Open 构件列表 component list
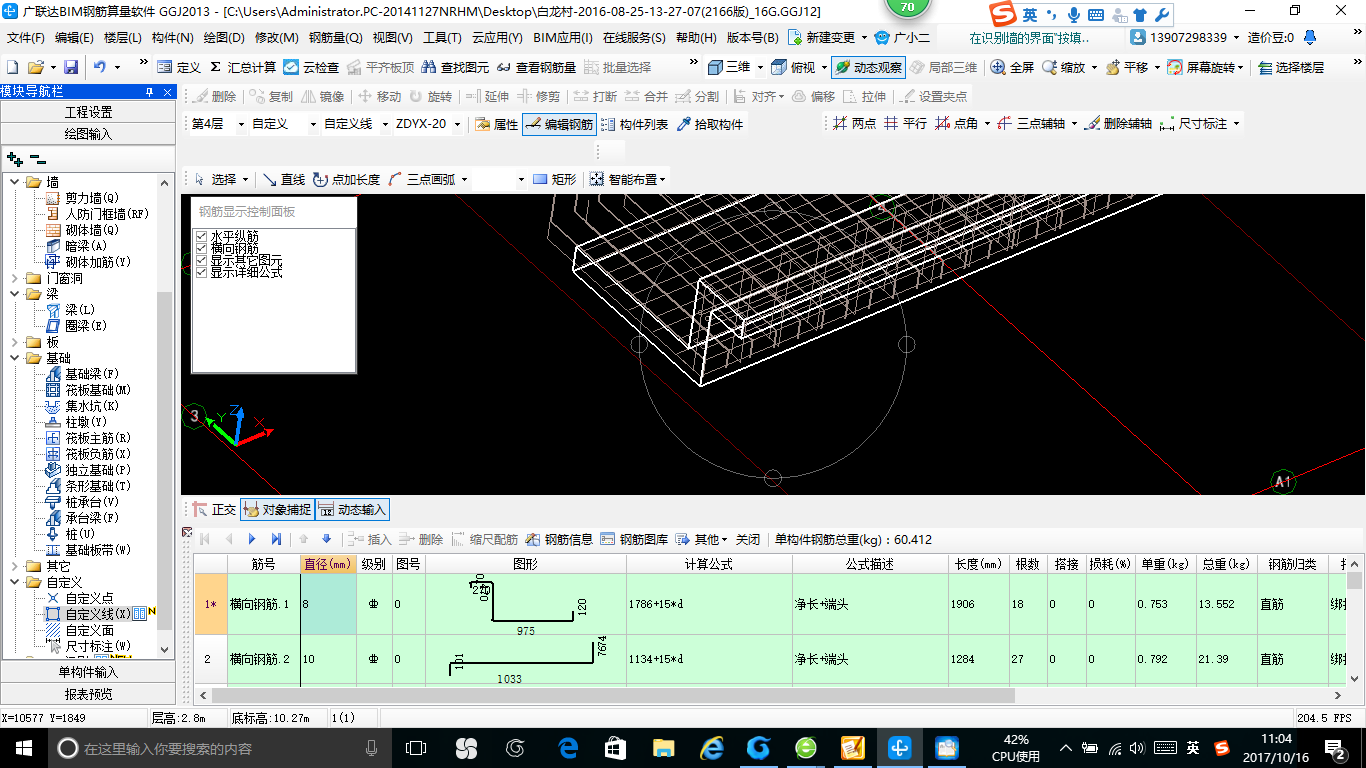This screenshot has width=1366, height=768. pyautogui.click(x=634, y=124)
